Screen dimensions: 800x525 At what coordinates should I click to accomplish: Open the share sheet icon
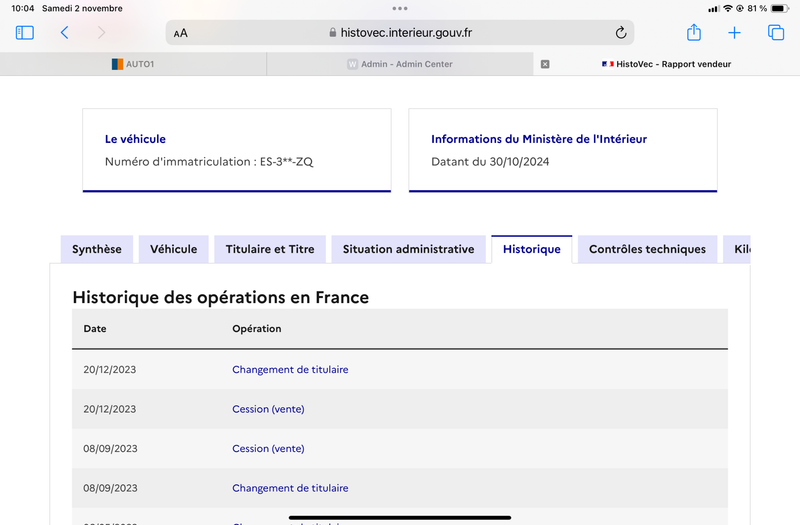pyautogui.click(x=694, y=33)
